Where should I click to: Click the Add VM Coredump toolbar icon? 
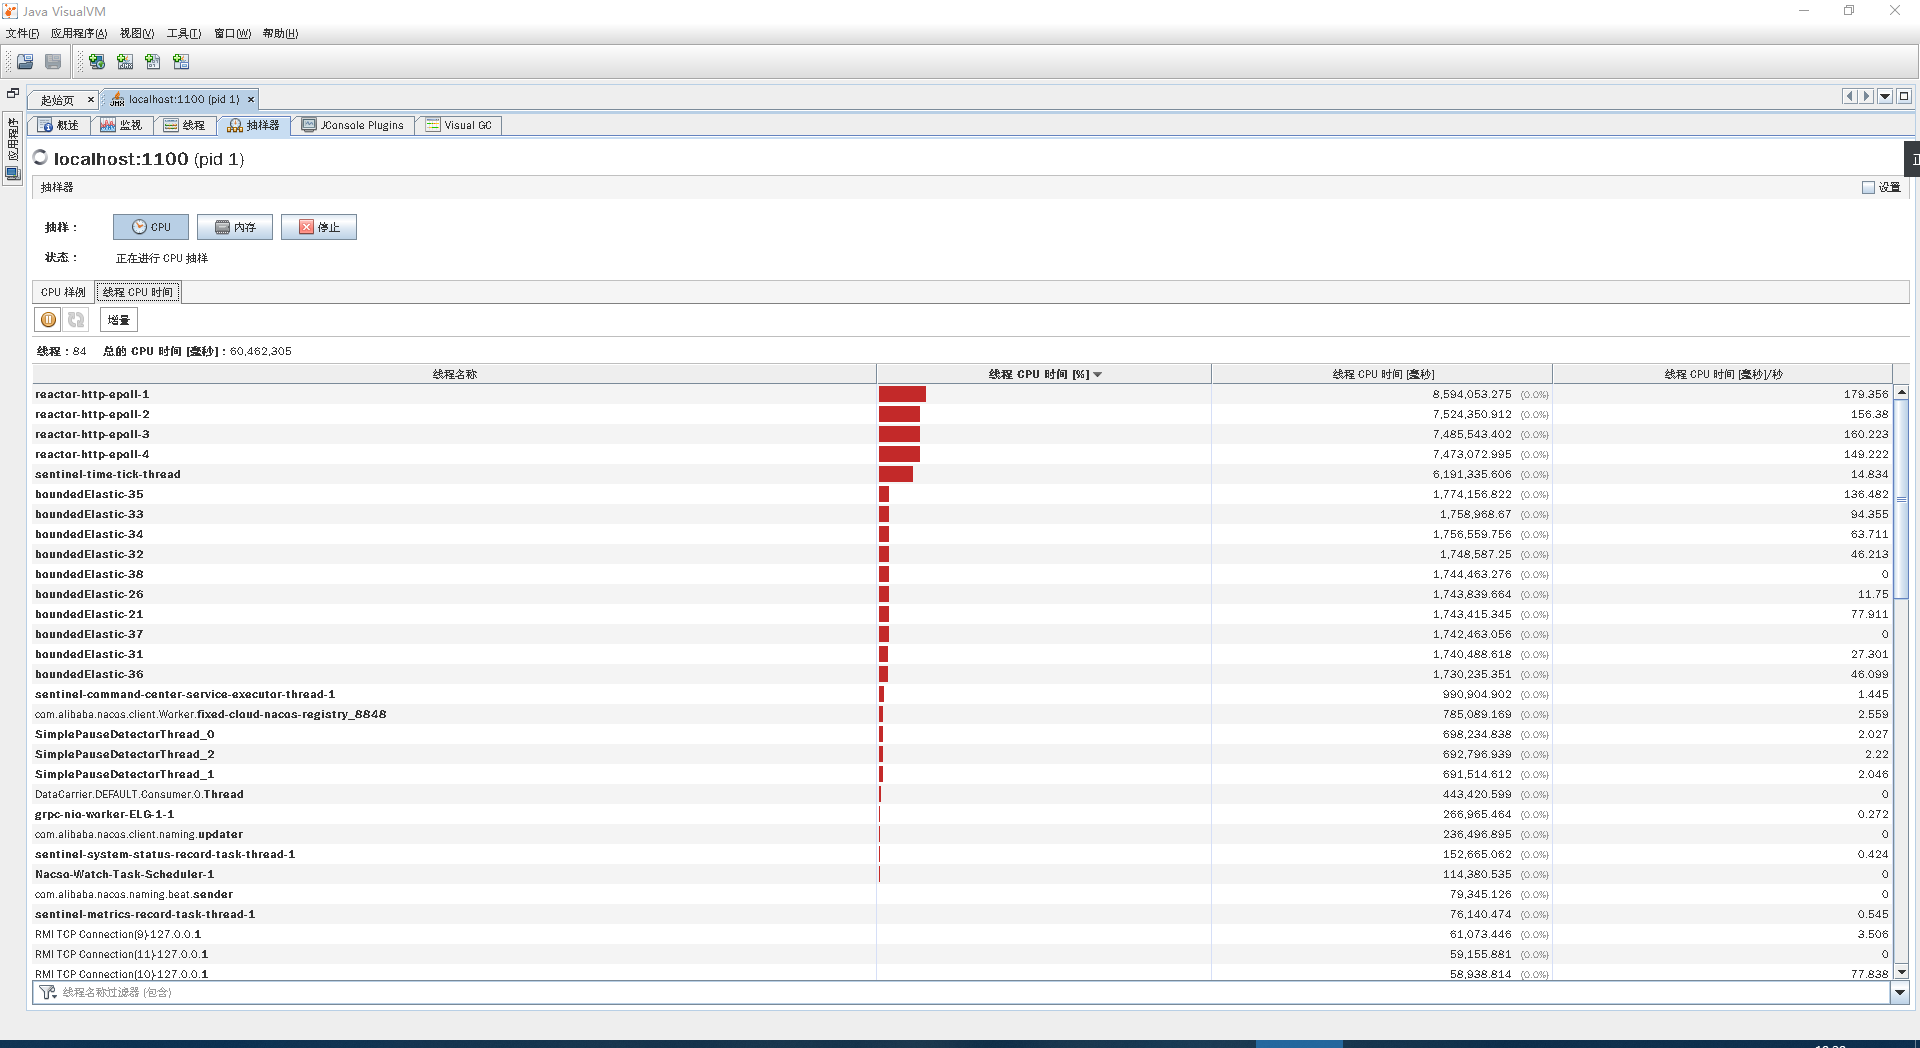tap(153, 62)
